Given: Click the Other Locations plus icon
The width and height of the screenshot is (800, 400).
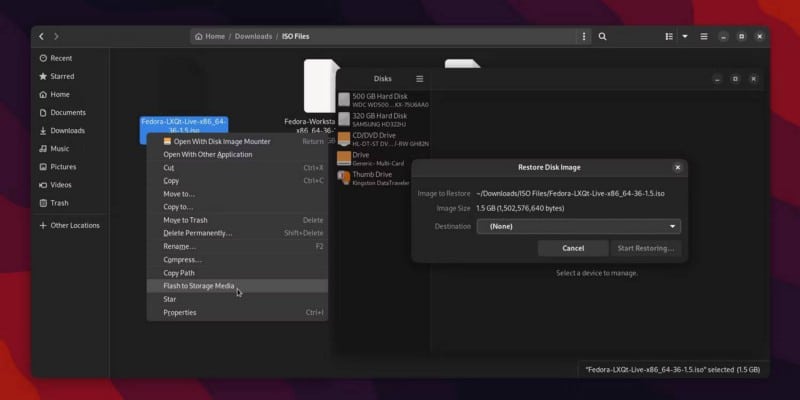Looking at the screenshot, I should tap(43, 226).
